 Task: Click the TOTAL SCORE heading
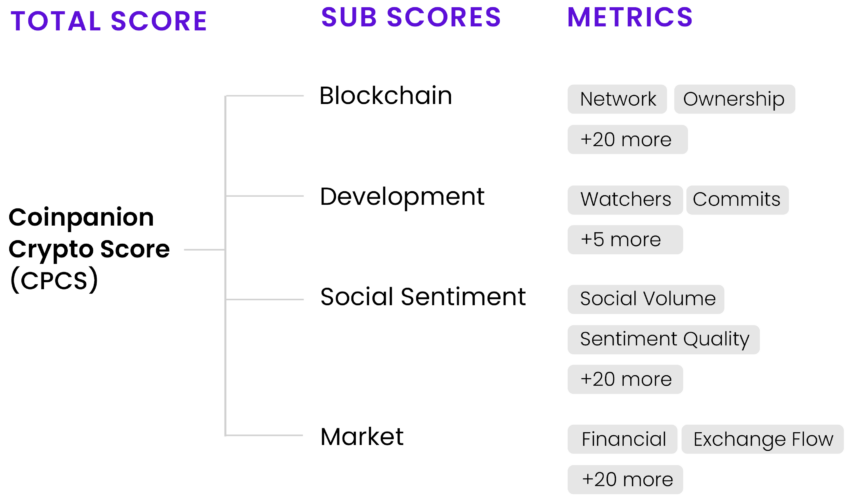coord(109,21)
